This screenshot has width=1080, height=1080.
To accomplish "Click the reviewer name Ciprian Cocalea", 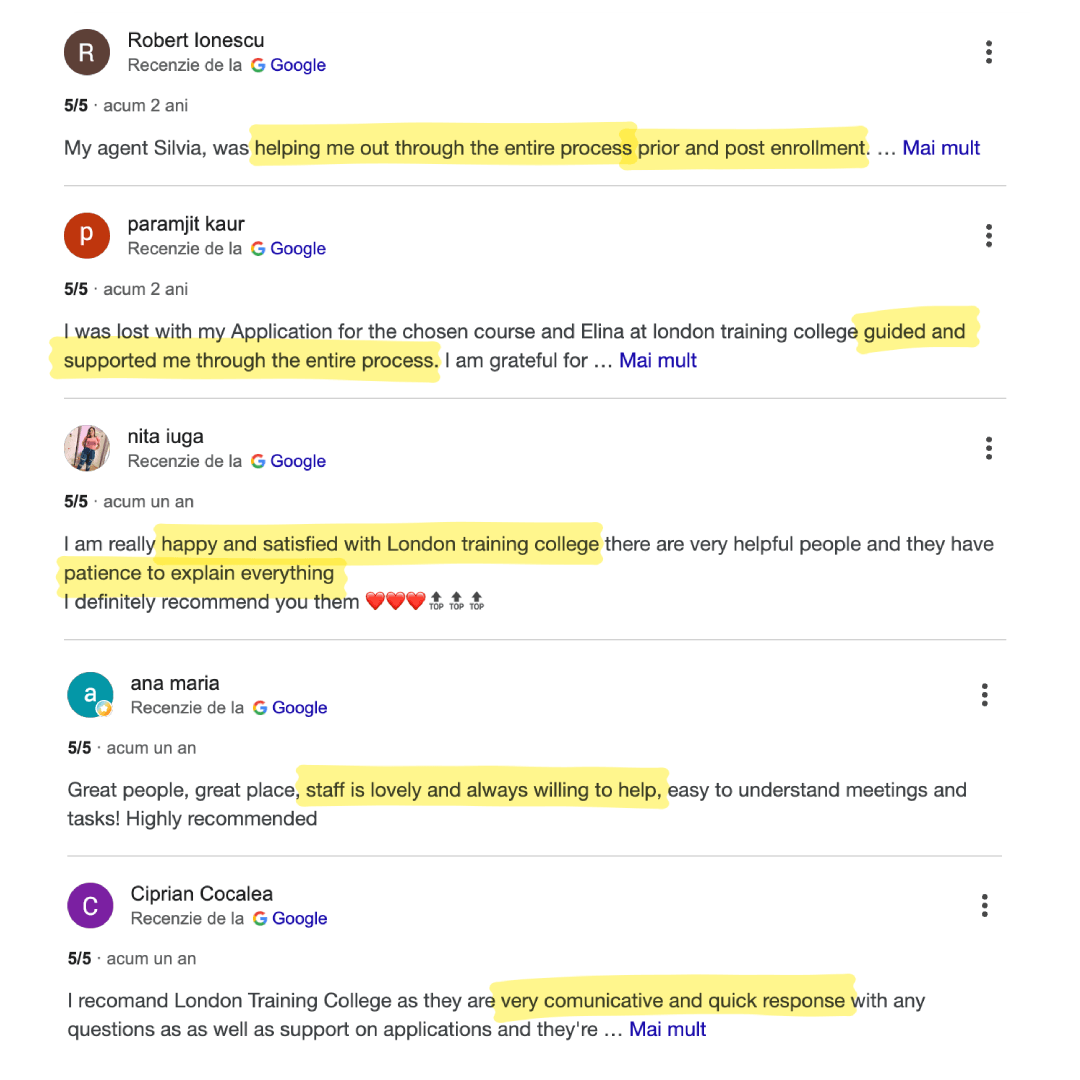I will (202, 894).
